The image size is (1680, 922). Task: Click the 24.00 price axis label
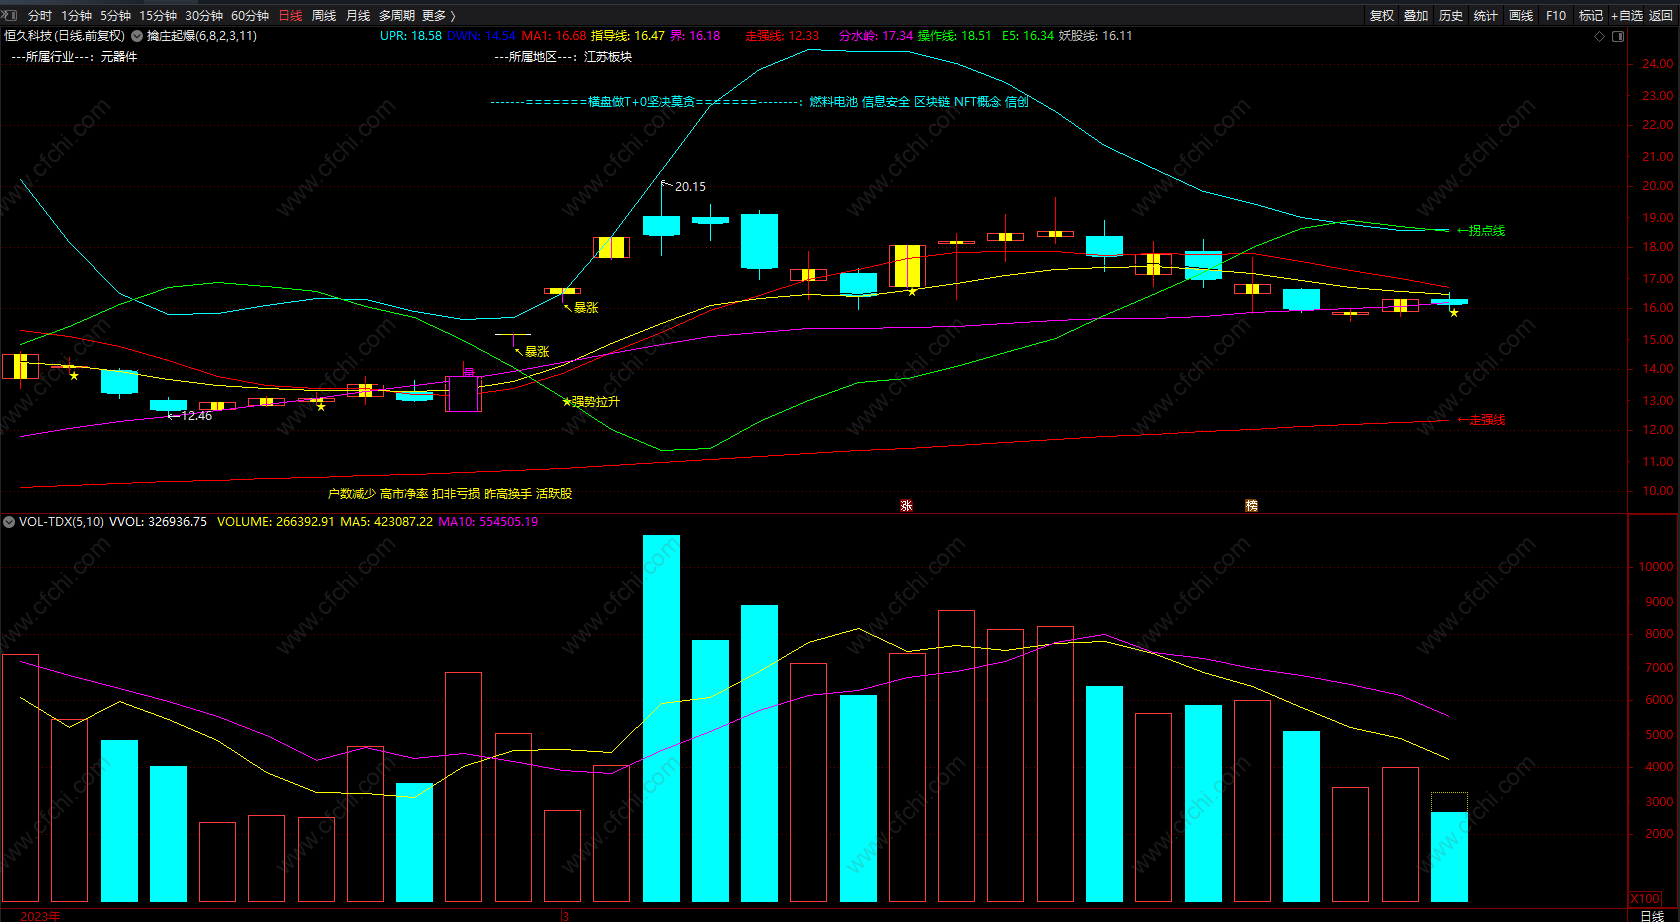point(1657,64)
